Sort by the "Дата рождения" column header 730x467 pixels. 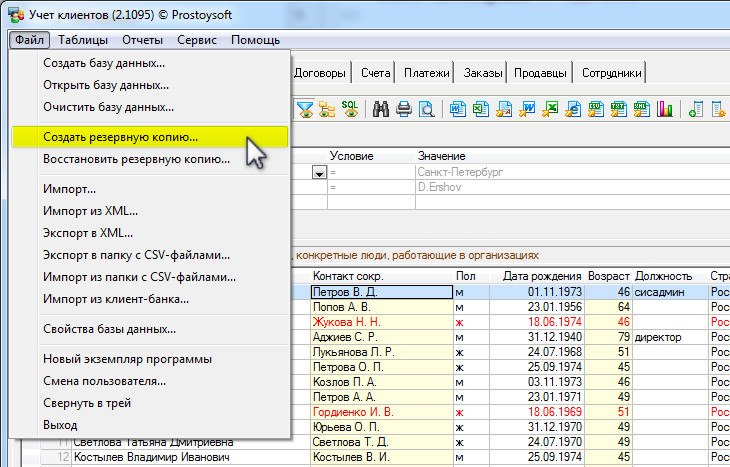pyautogui.click(x=542, y=276)
